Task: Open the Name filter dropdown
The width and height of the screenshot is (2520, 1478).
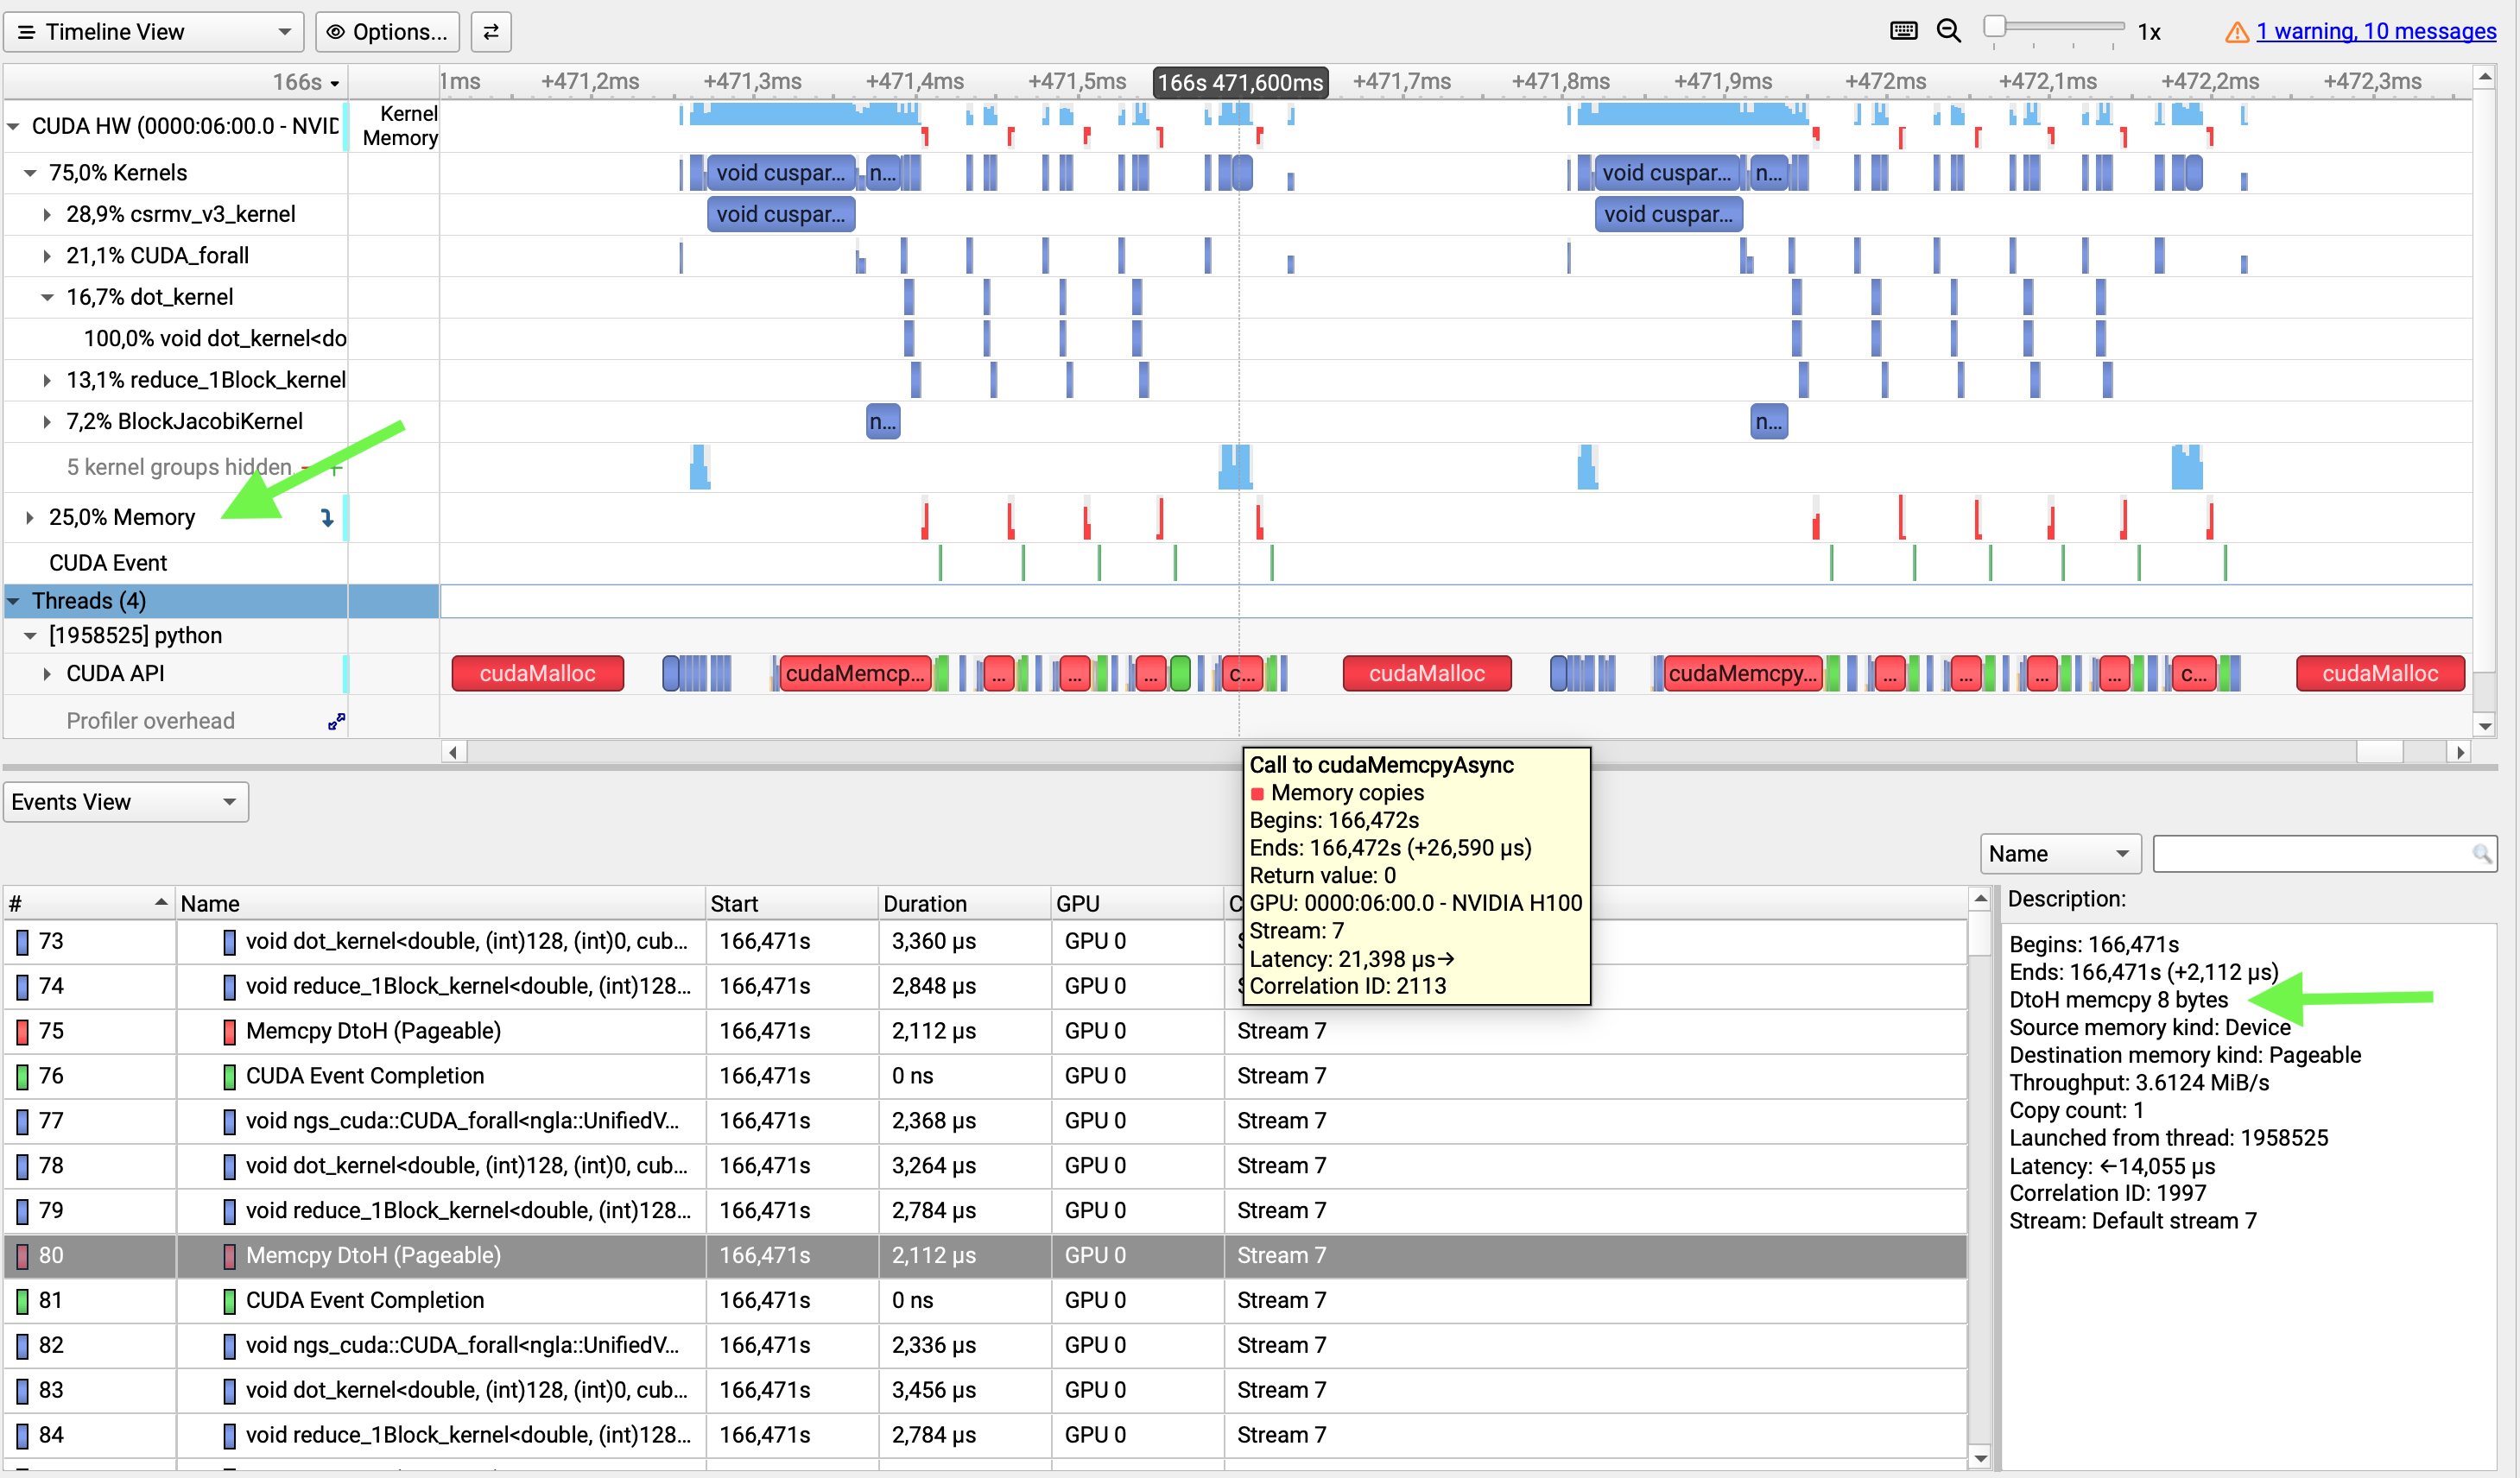Action: pos(2060,854)
